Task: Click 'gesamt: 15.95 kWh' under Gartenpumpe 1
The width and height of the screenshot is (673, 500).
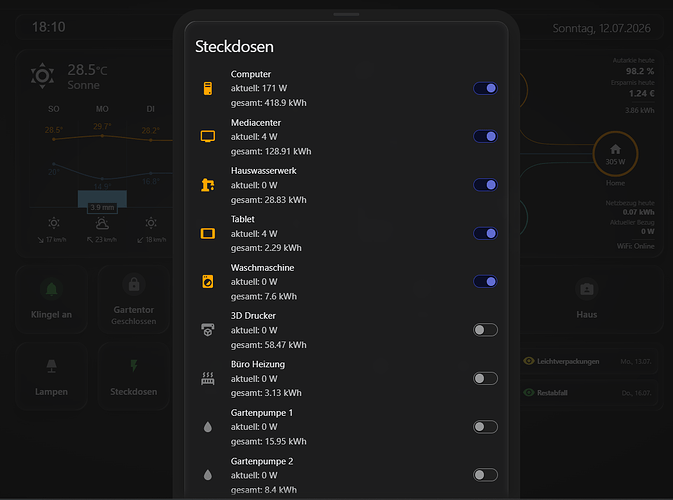Action: pyautogui.click(x=269, y=442)
